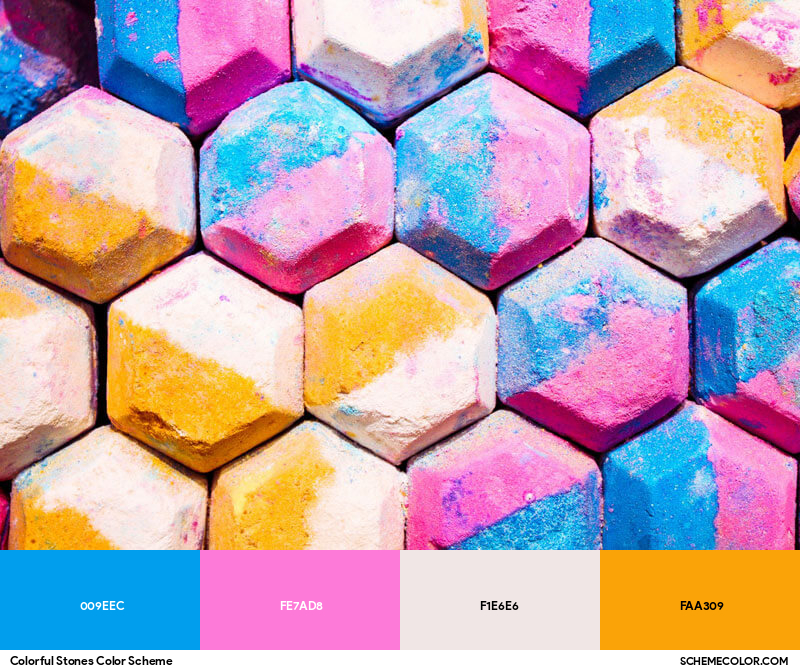This screenshot has height=670, width=800.
Task: Click the colorful stones photo
Action: [400, 275]
